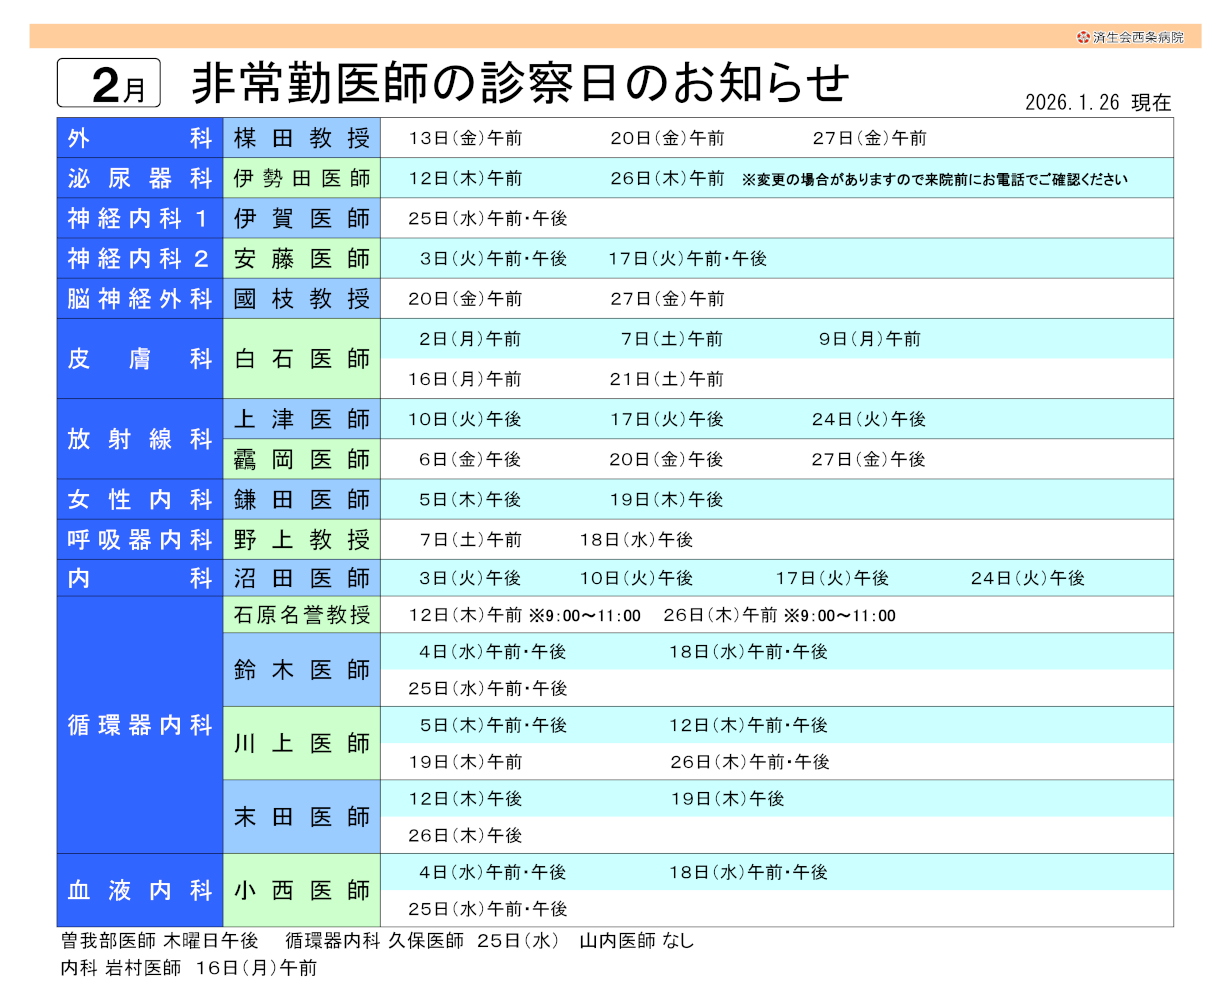The height and width of the screenshot is (1000, 1231).
Task: Click the 石原名誉教授 name cell
Action: 302,615
